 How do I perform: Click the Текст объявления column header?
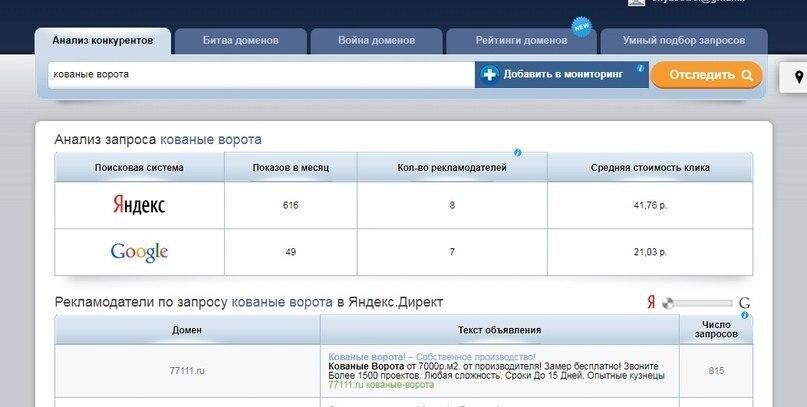click(499, 330)
